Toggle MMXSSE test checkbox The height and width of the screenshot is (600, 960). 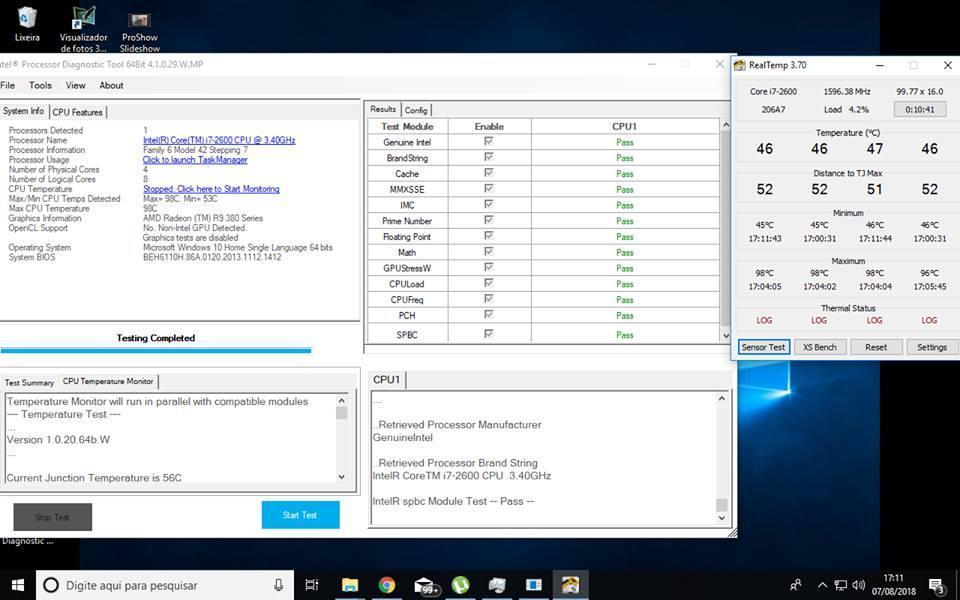[x=489, y=189]
